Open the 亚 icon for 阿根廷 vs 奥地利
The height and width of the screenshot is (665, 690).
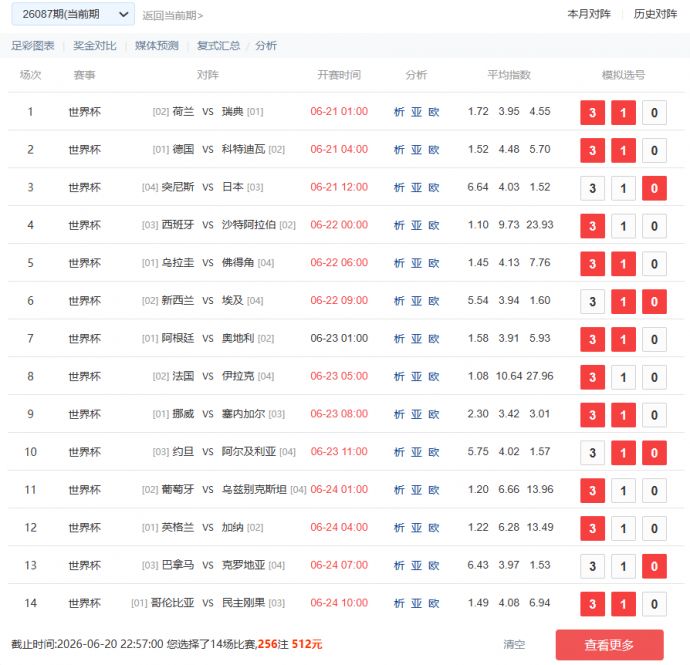coord(416,338)
